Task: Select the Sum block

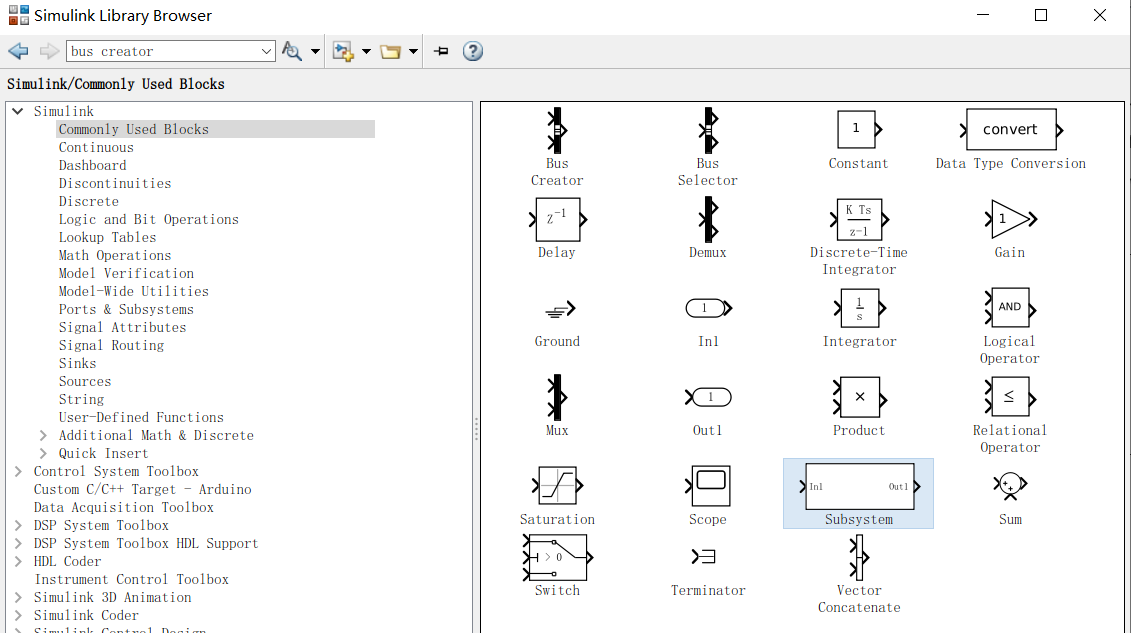Action: tap(1010, 487)
